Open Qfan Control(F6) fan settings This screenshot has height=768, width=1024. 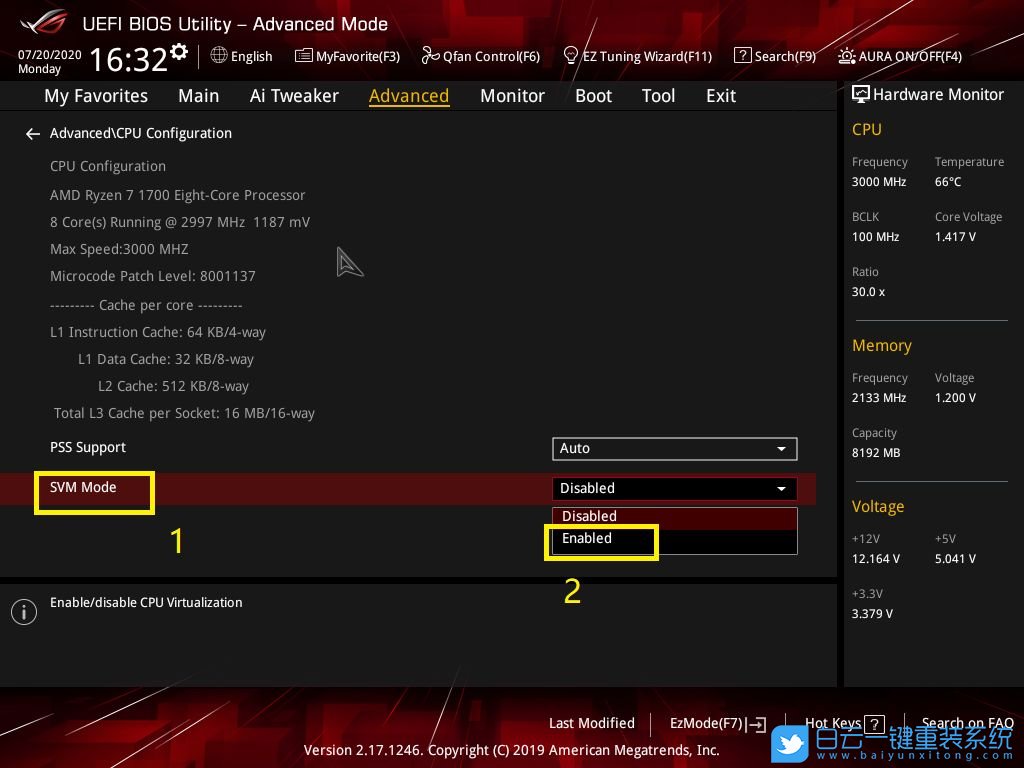pyautogui.click(x=481, y=56)
